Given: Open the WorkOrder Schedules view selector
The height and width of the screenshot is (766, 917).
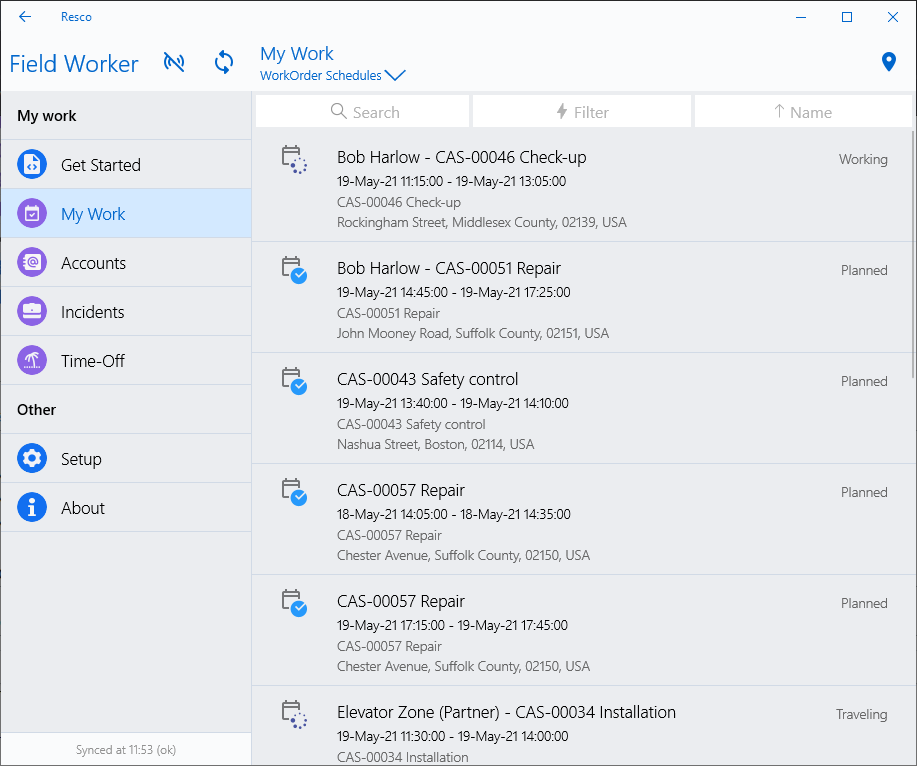Looking at the screenshot, I should [332, 75].
